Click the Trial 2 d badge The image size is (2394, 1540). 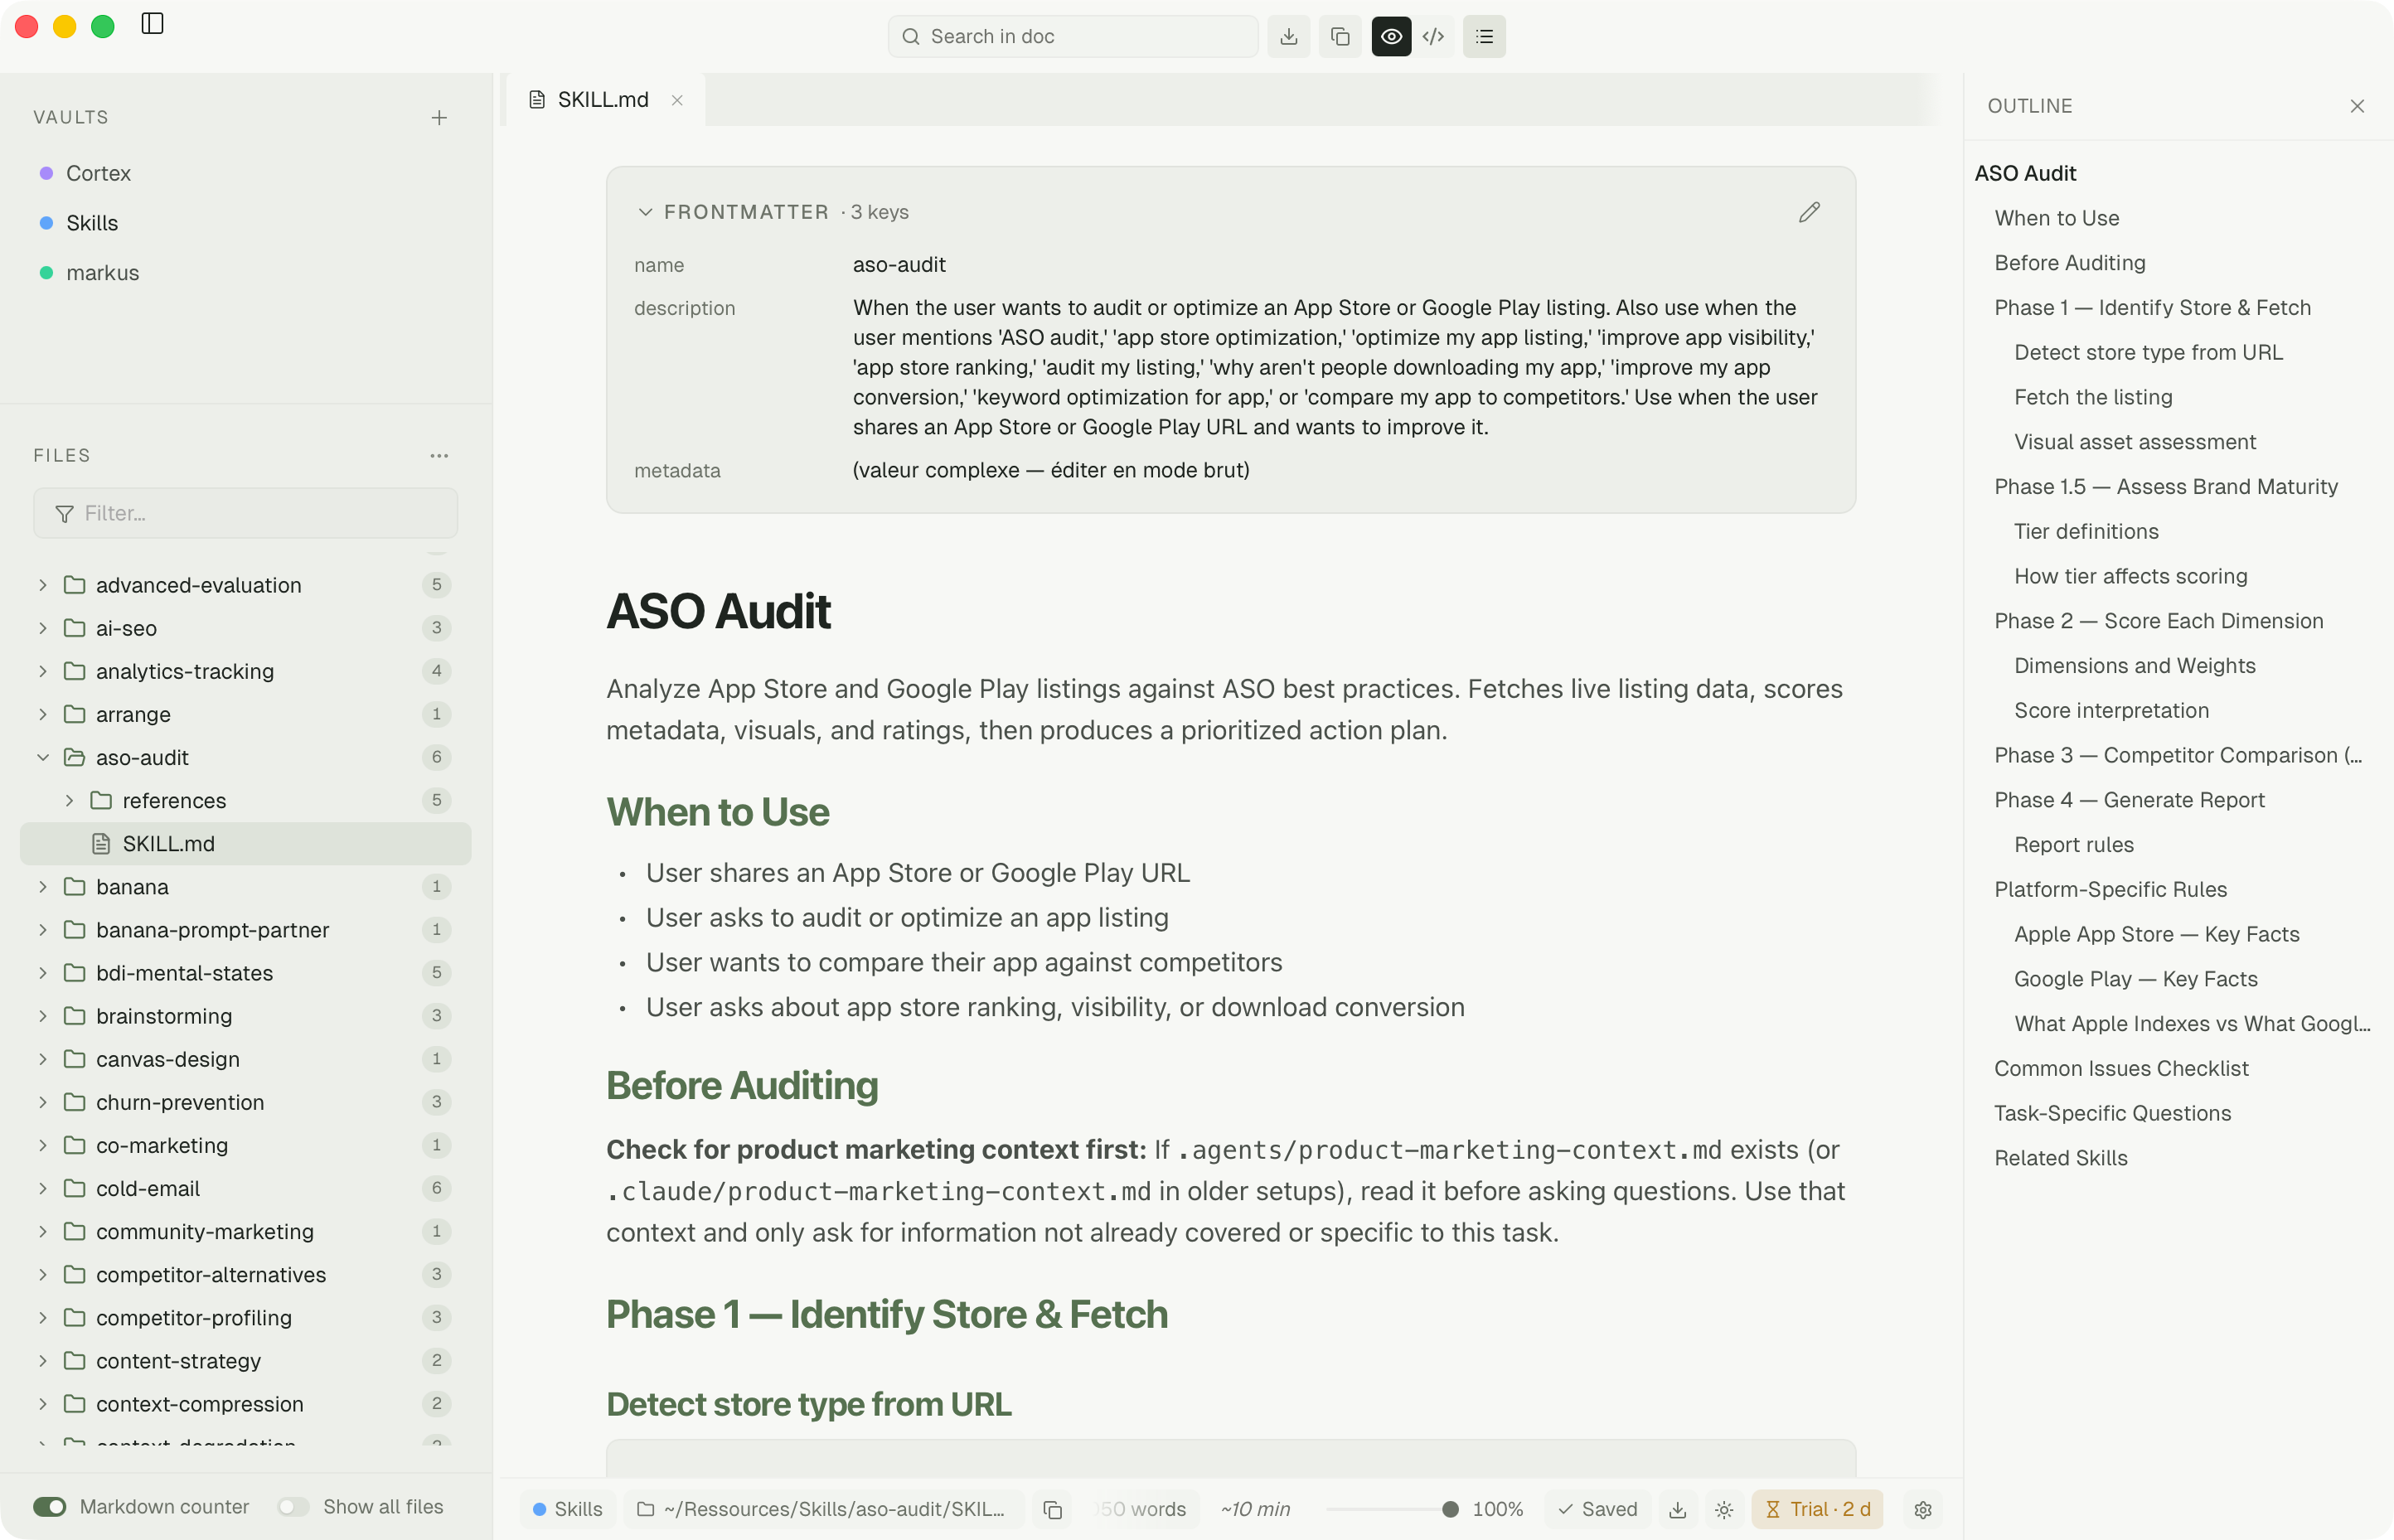click(x=1817, y=1509)
